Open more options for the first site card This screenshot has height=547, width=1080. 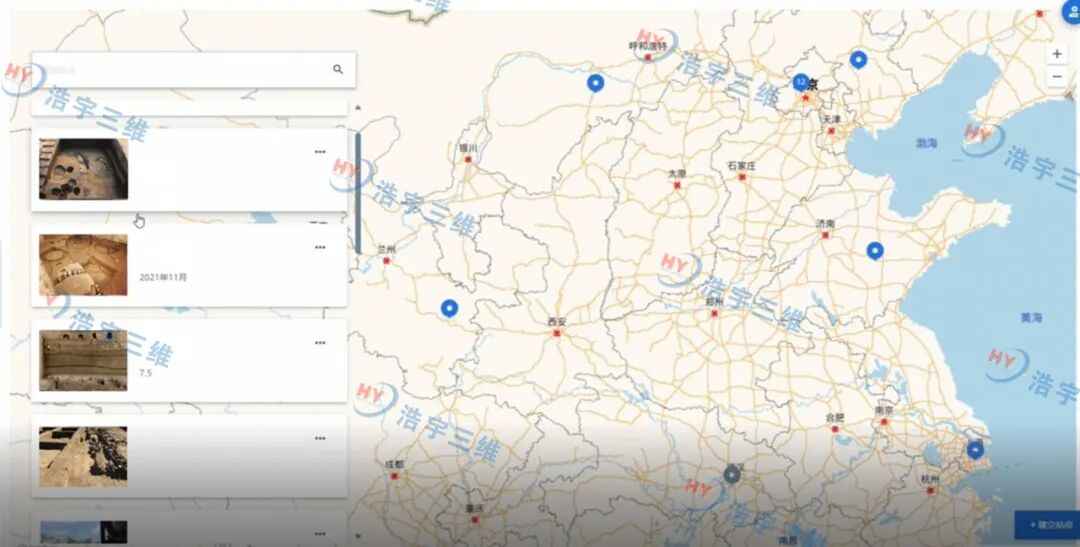(320, 152)
